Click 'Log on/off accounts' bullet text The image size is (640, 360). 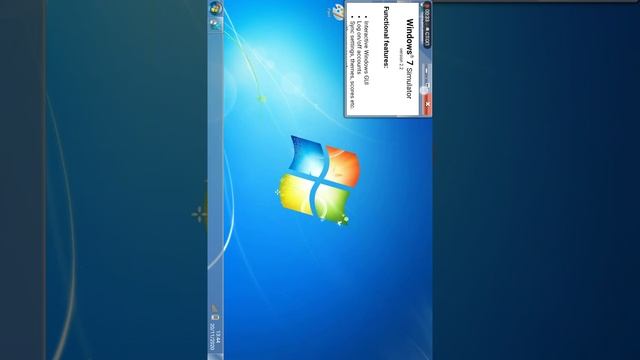pos(359,47)
